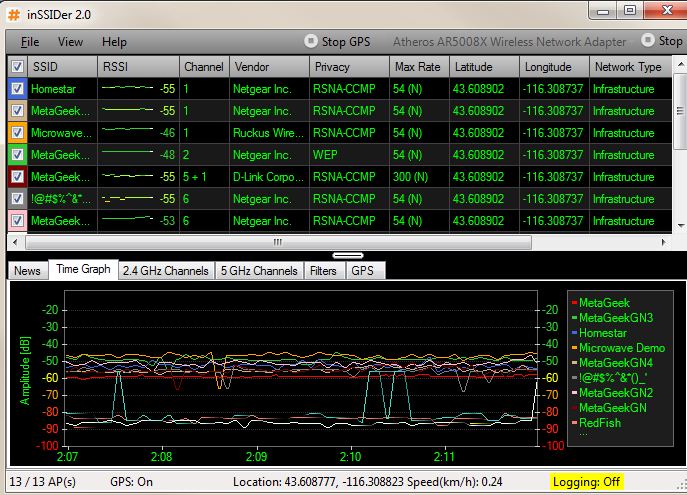
Task: Toggle the select-all checkbox in table header
Action: click(16, 67)
